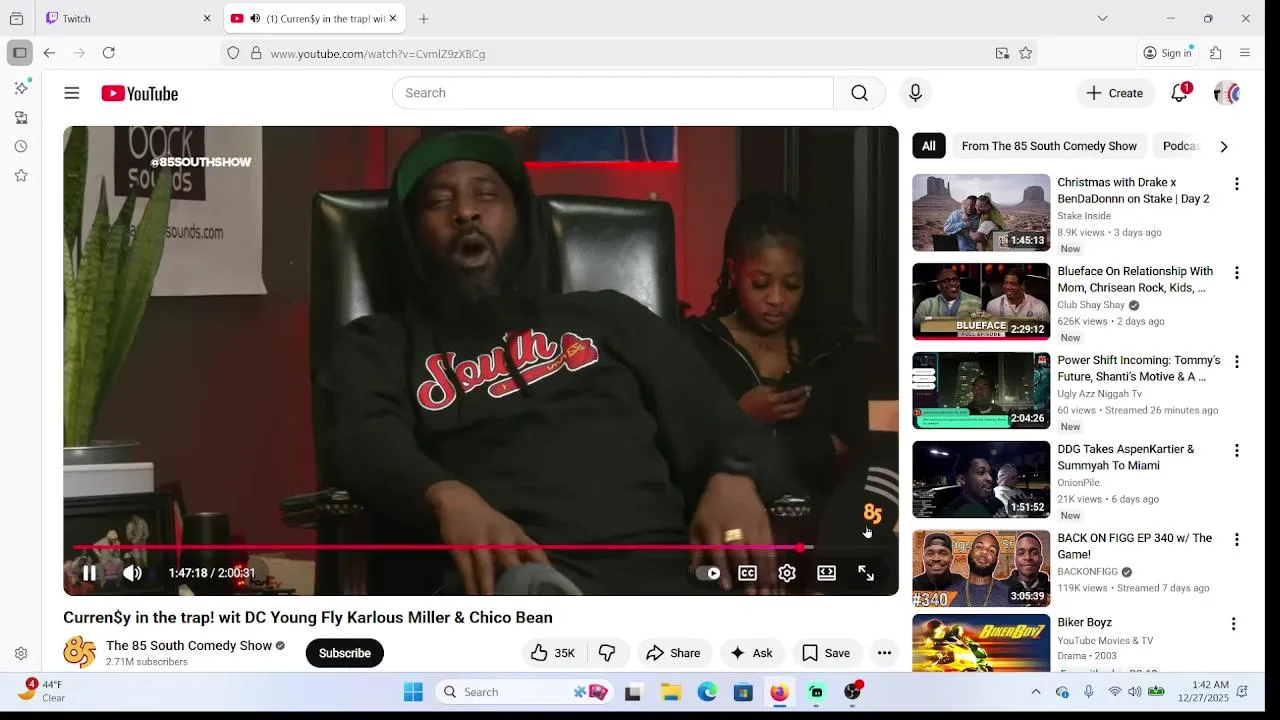Open Power Shift Incoming video title
This screenshot has width=1280, height=720.
[1139, 368]
